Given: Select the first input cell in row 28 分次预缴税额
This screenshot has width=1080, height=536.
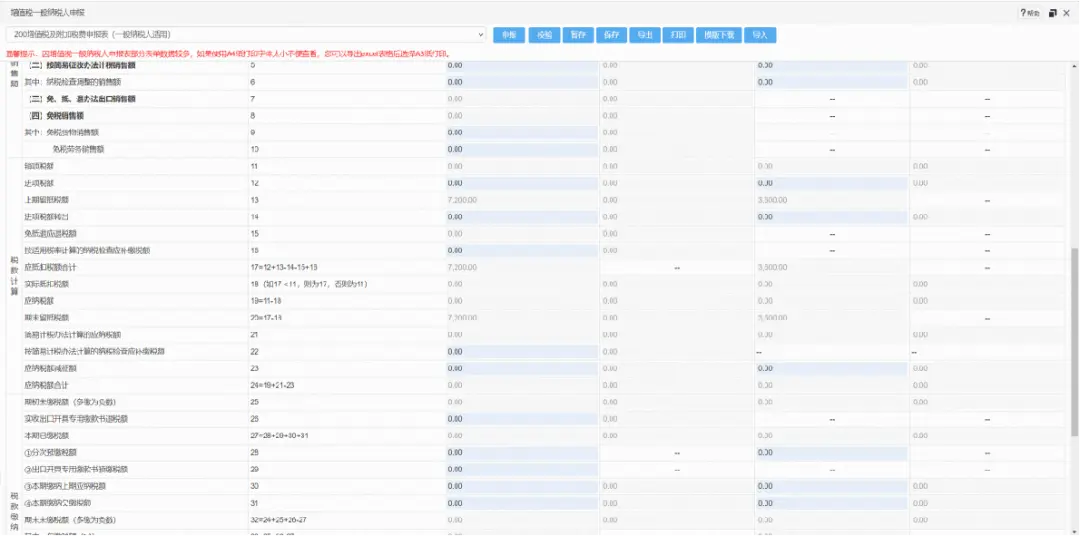Looking at the screenshot, I should point(521,453).
